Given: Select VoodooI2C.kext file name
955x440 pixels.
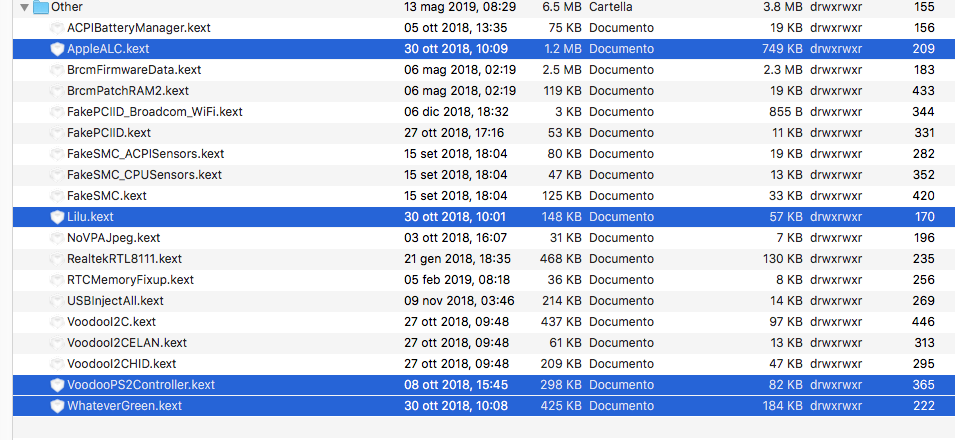Looking at the screenshot, I should (x=111, y=322).
